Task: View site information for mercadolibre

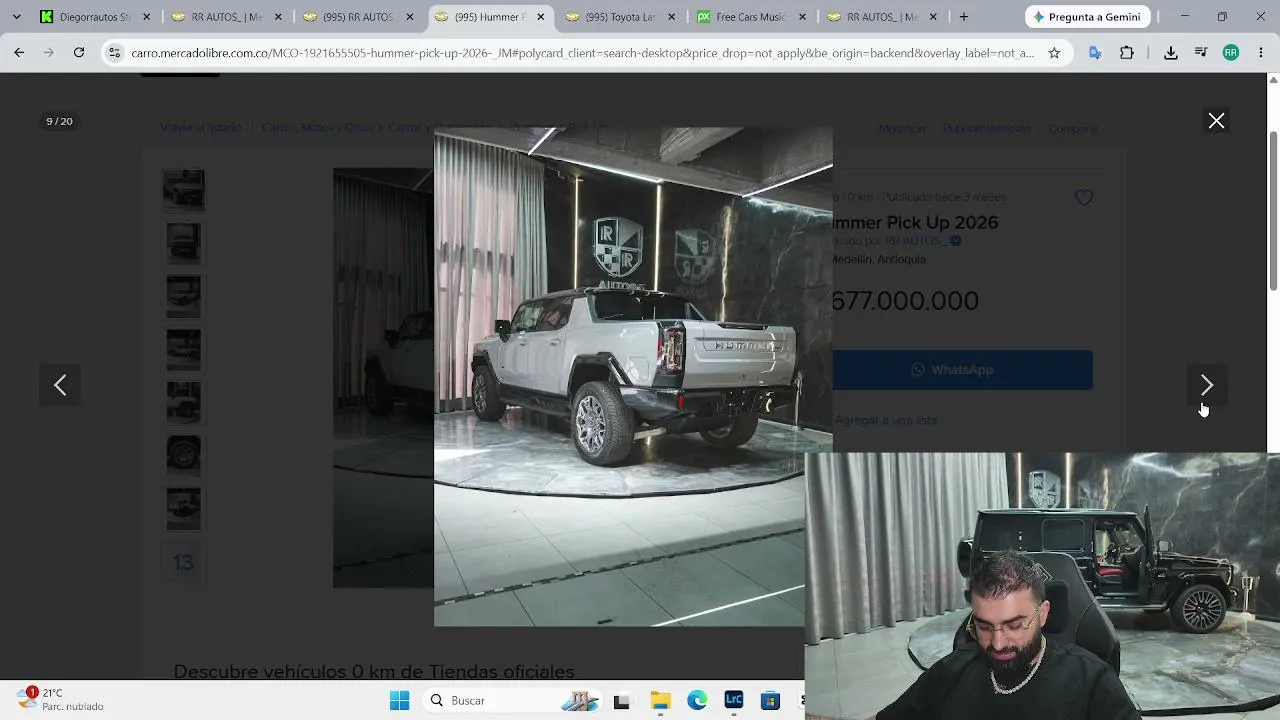Action: point(115,53)
